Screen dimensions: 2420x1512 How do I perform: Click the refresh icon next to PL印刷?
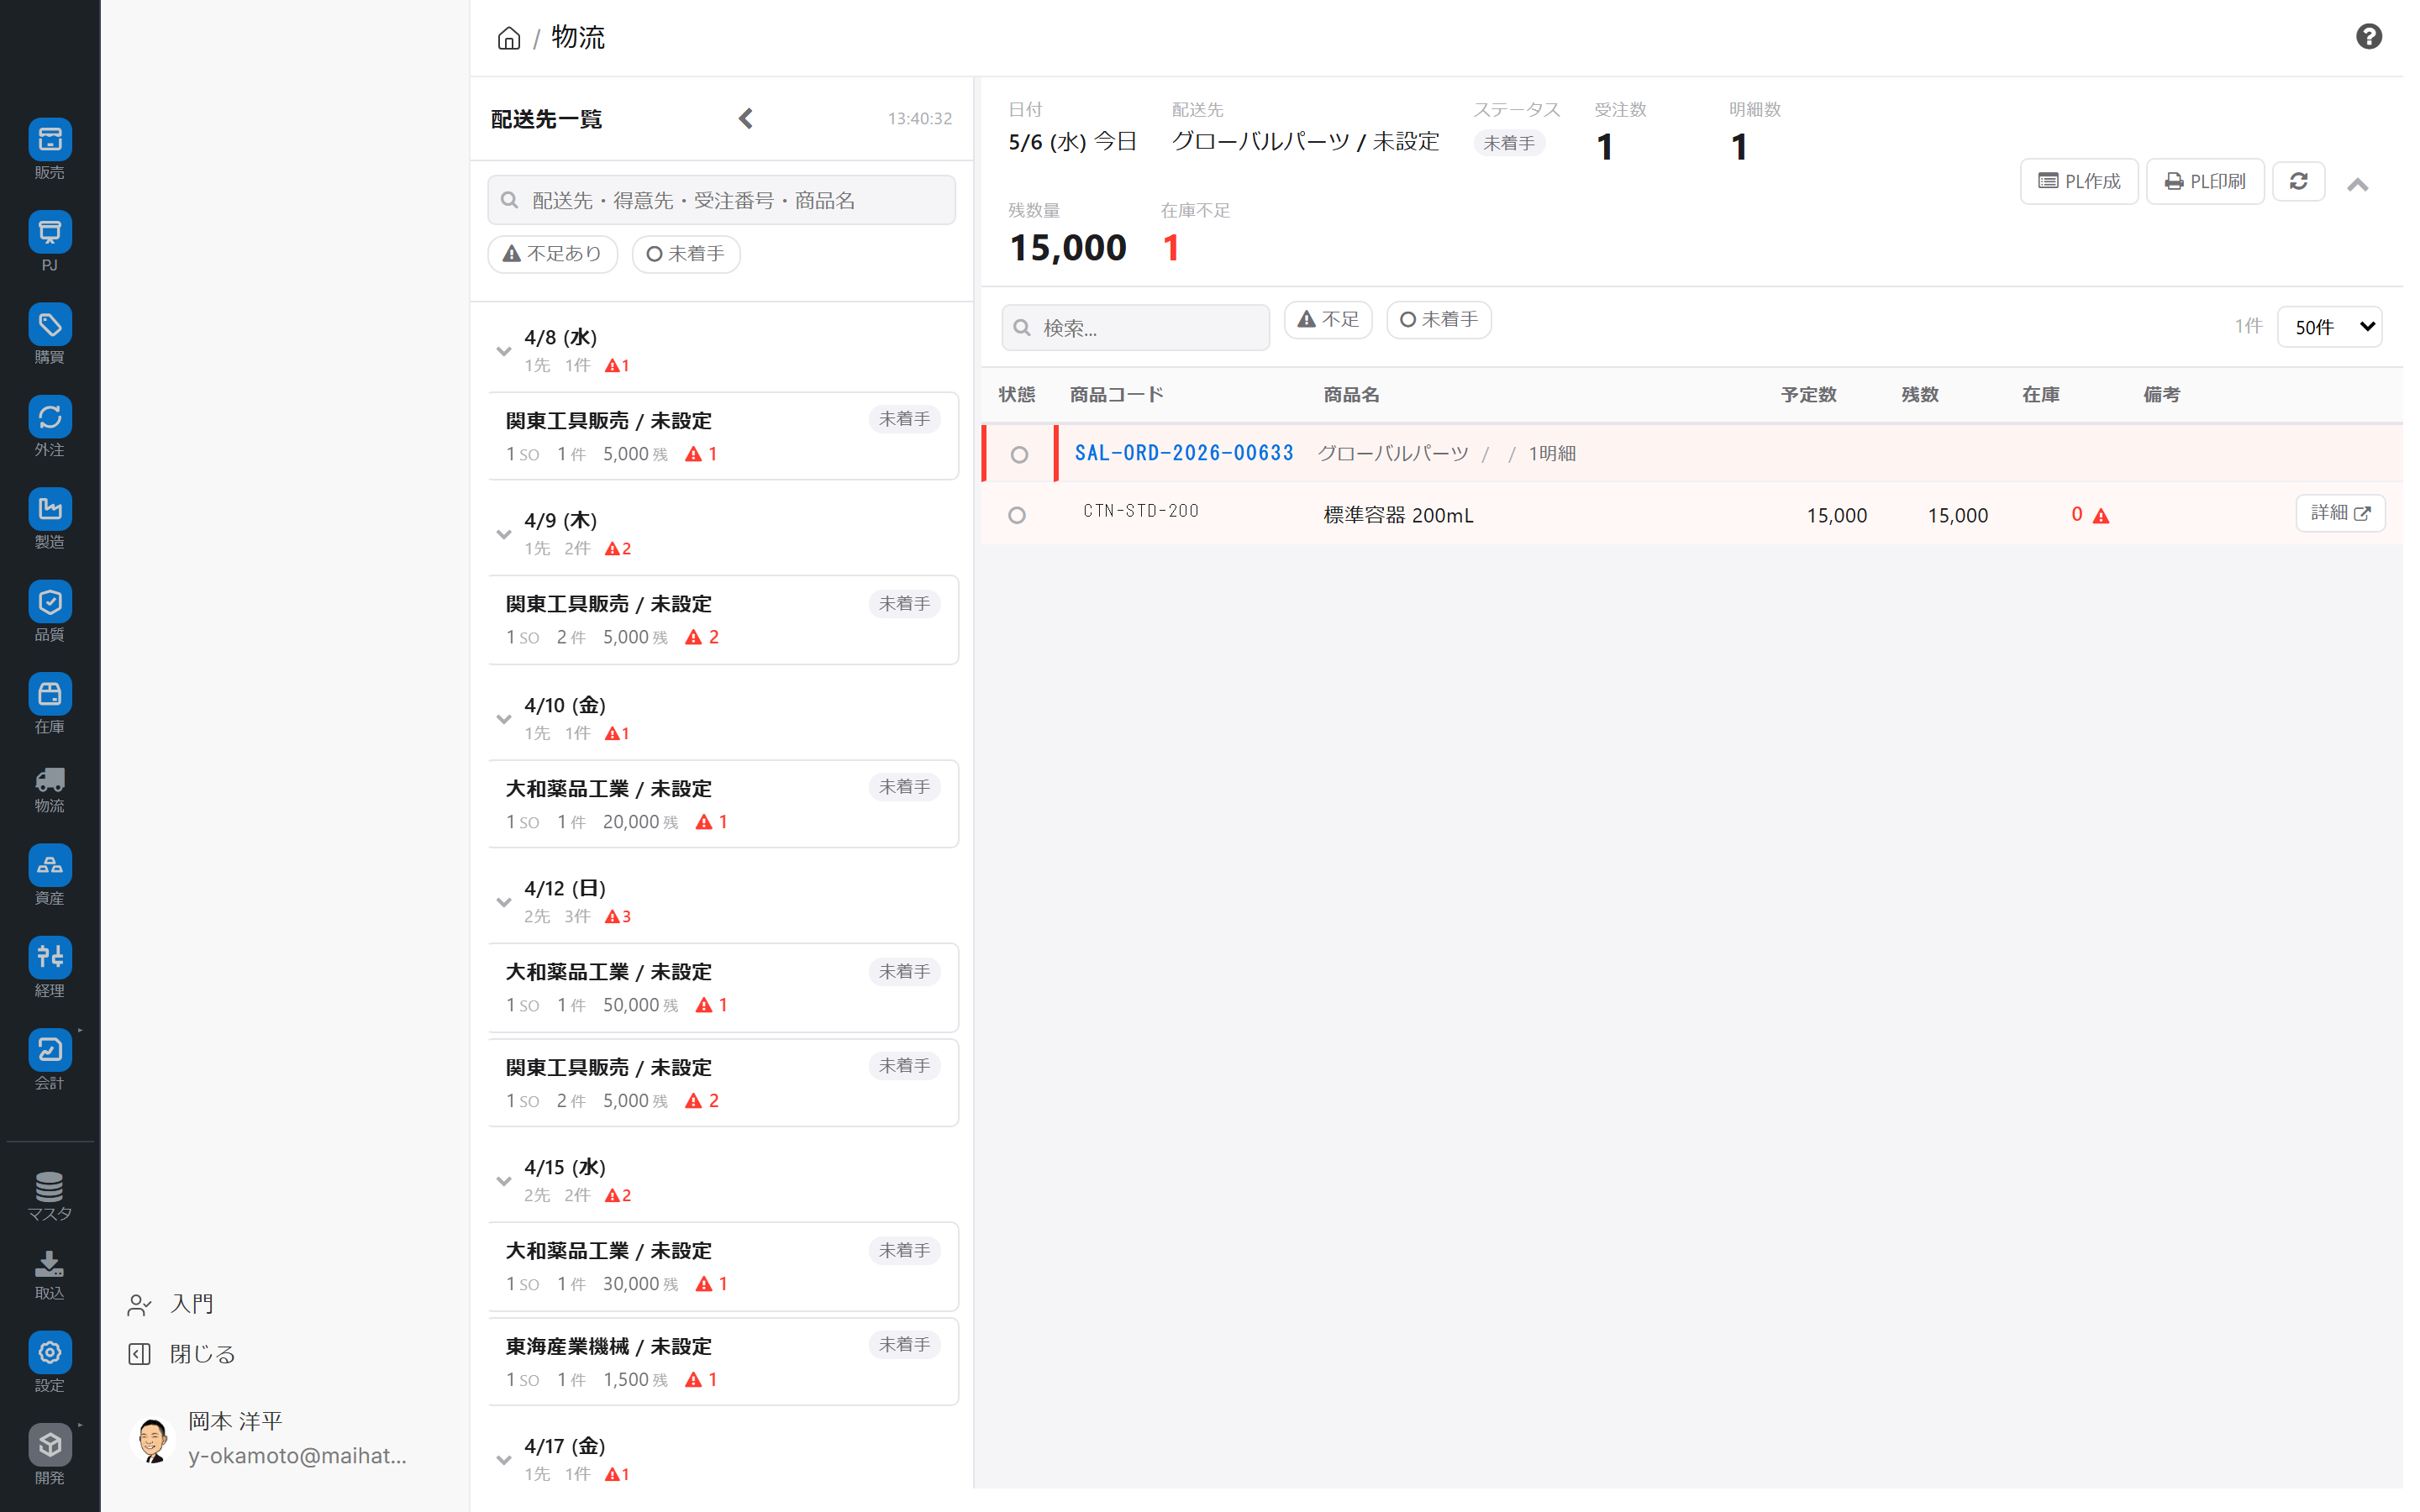(2298, 181)
